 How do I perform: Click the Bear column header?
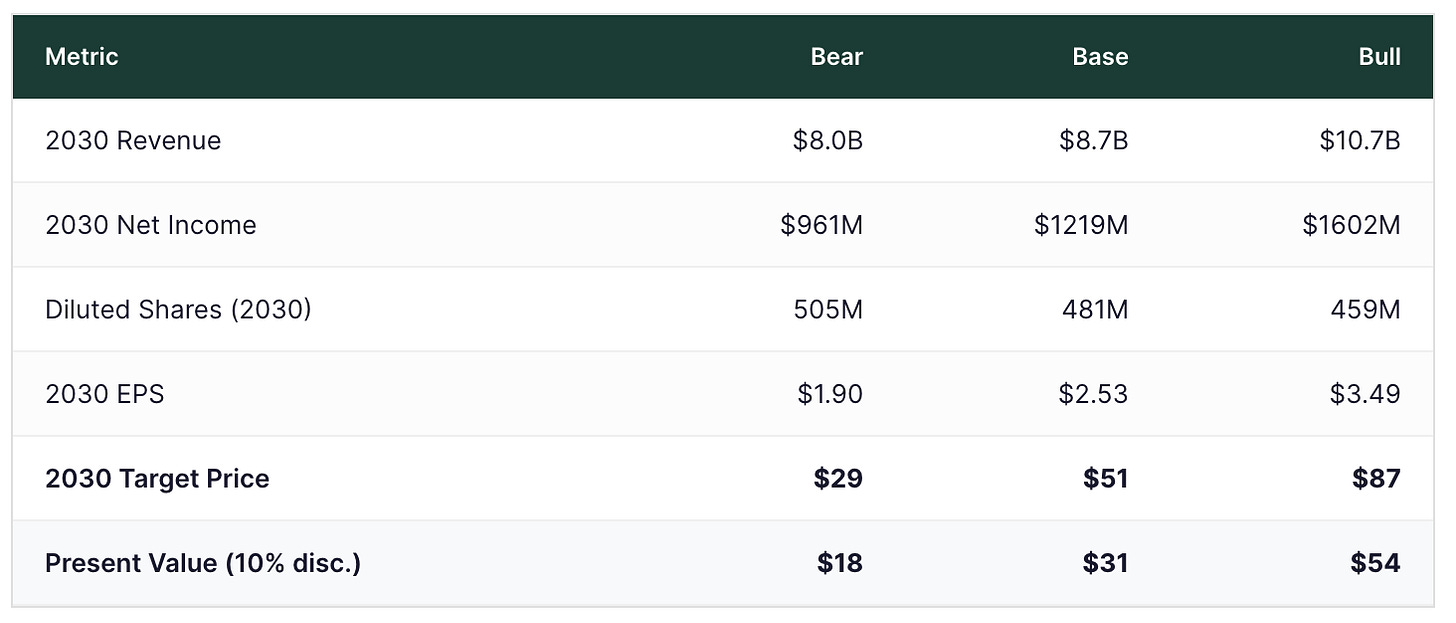click(x=836, y=57)
